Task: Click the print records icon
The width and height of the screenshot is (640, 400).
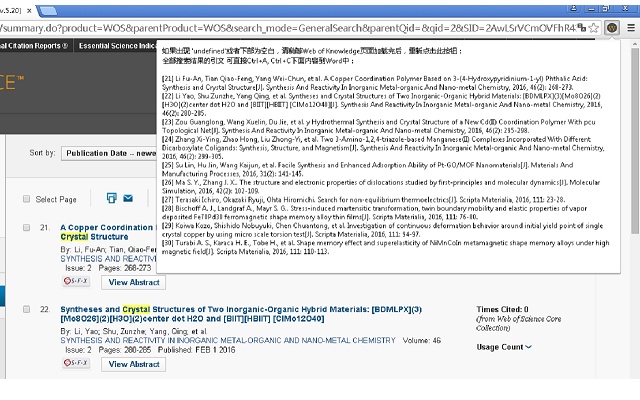Action: 111,198
